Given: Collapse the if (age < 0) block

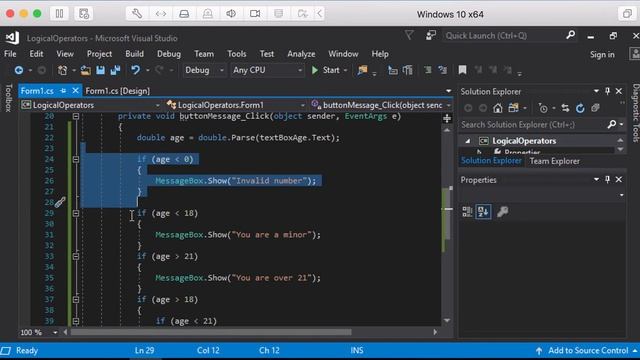Looking at the screenshot, I should click(x=76, y=159).
